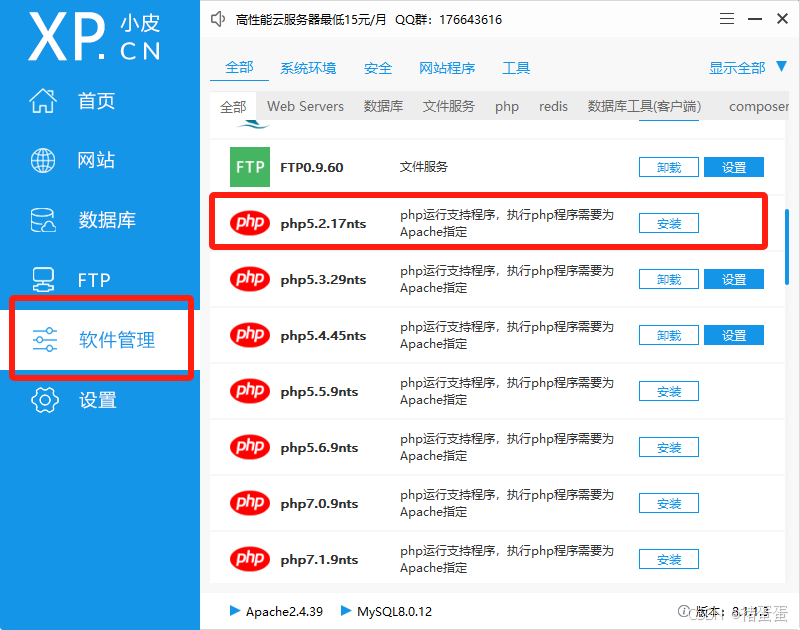Image resolution: width=800 pixels, height=630 pixels.
Task: Click the php7.1.9nts name text
Action: [x=319, y=560]
